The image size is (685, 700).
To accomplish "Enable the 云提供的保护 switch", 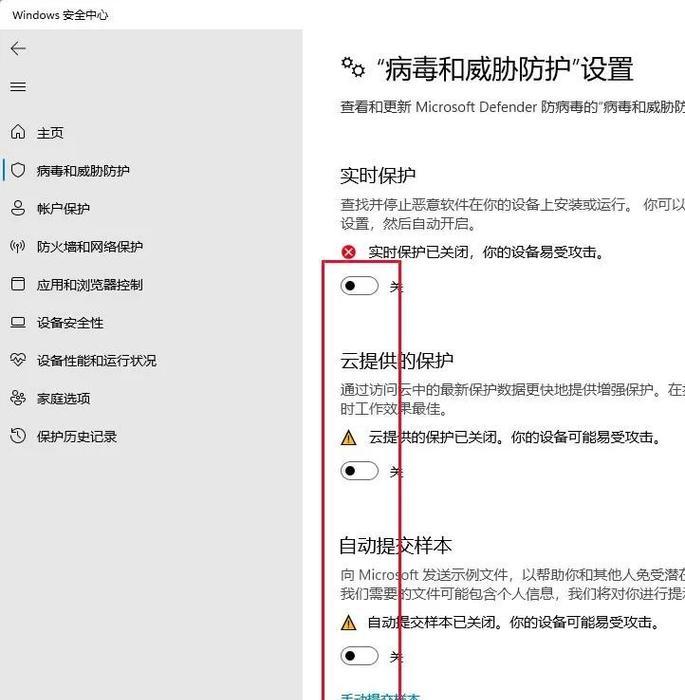I will click(x=359, y=471).
